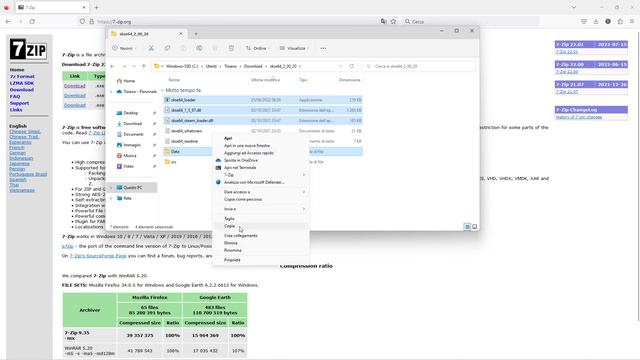Open Firefox downloads panel icon
This screenshot has height=360, width=640.
coord(596,21)
